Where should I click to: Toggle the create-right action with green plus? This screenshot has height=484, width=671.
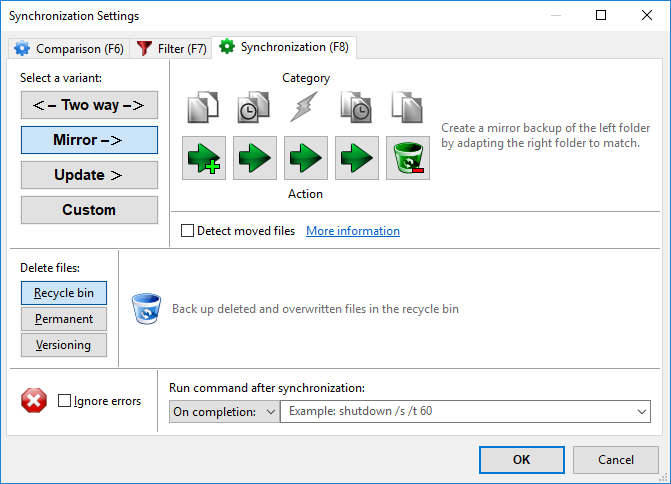(204, 158)
